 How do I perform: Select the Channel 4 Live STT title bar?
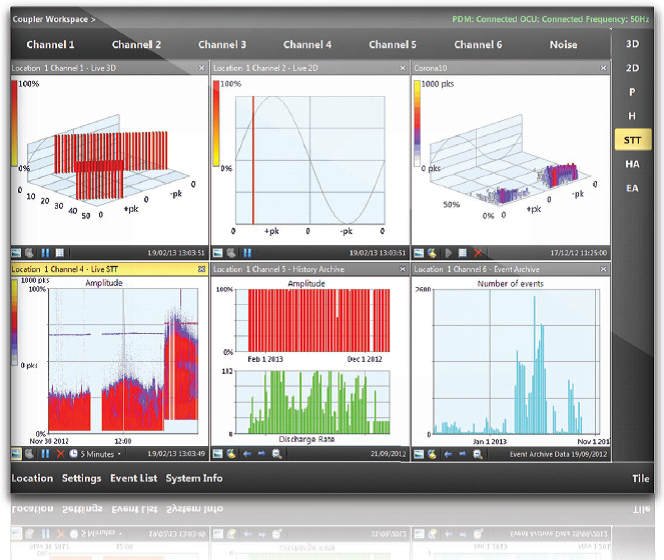point(109,269)
